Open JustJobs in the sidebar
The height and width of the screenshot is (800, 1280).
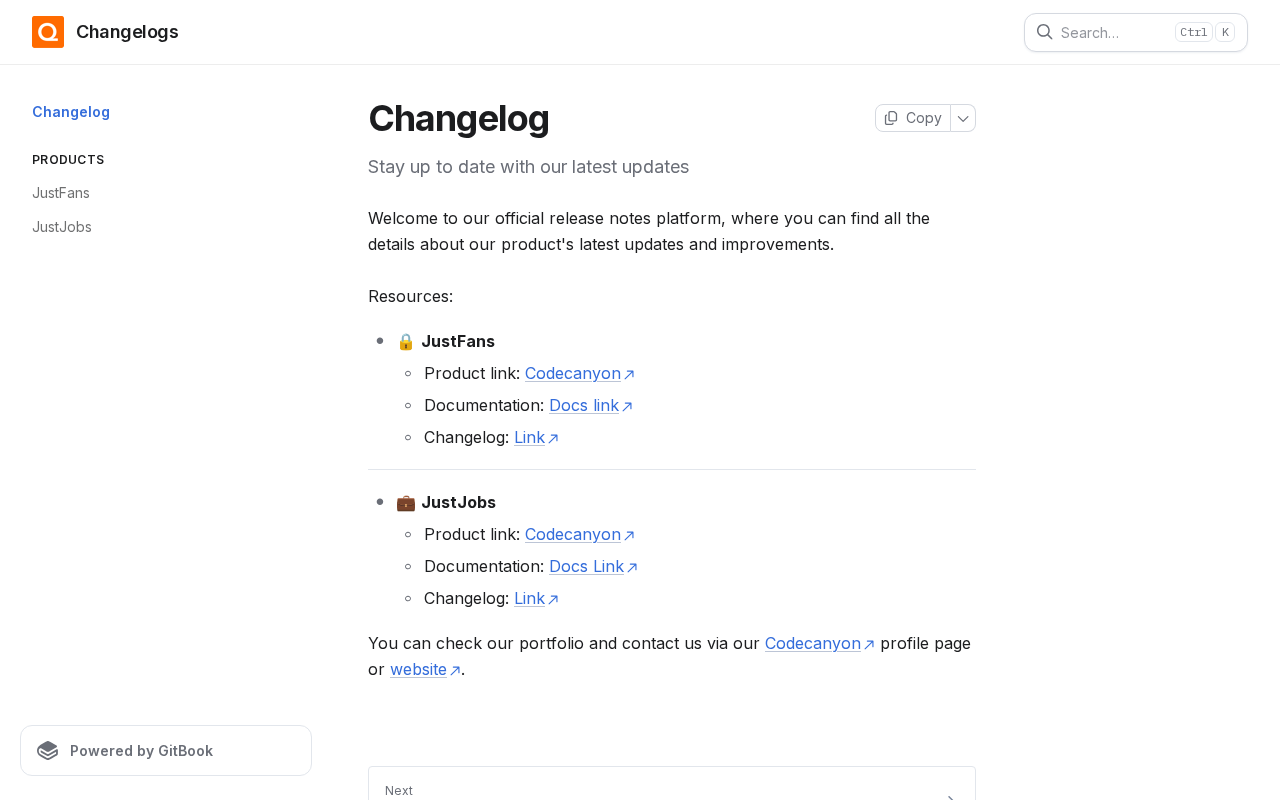(x=62, y=227)
